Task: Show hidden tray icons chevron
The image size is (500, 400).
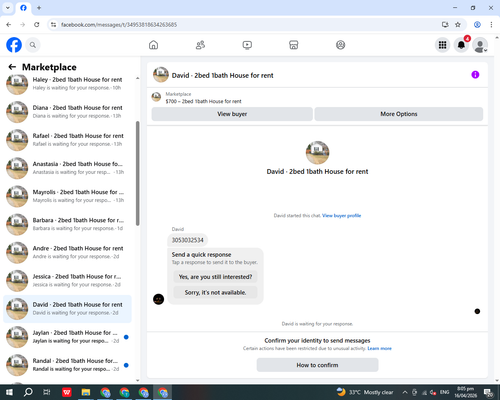Action: (x=405, y=392)
